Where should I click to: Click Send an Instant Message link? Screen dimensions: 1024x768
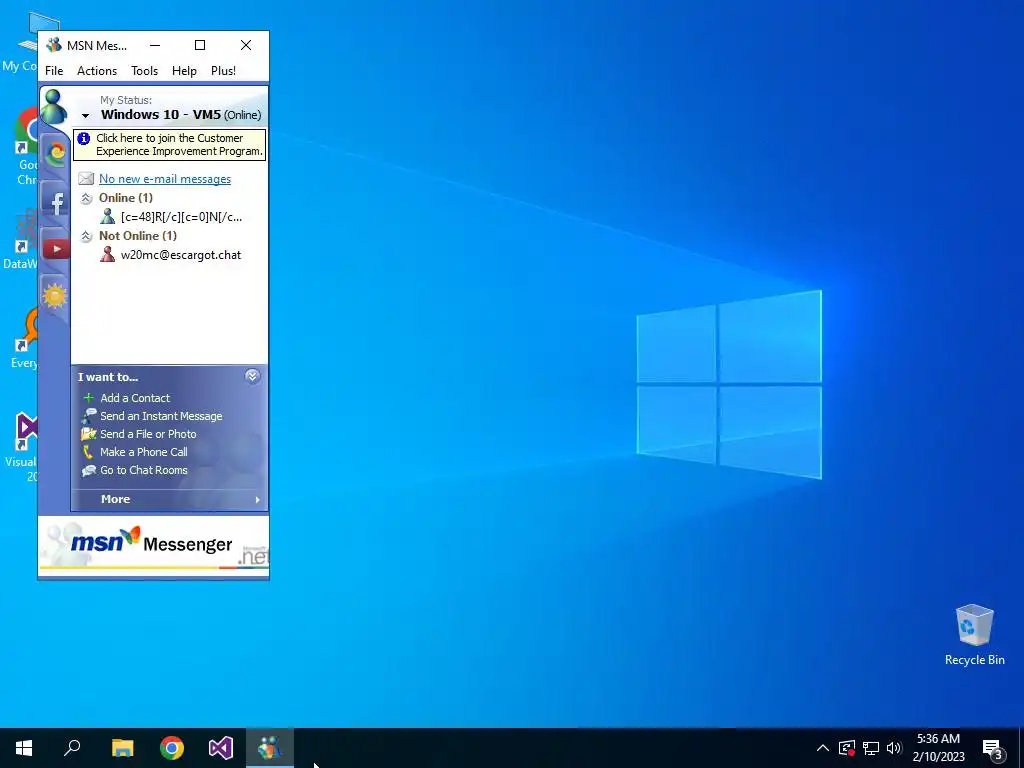(x=161, y=416)
